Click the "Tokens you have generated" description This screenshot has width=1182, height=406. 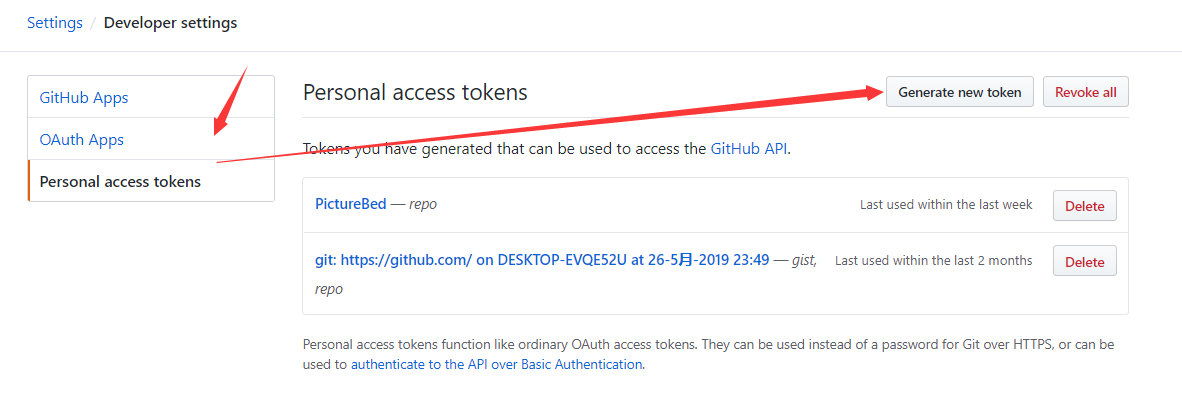coord(500,149)
